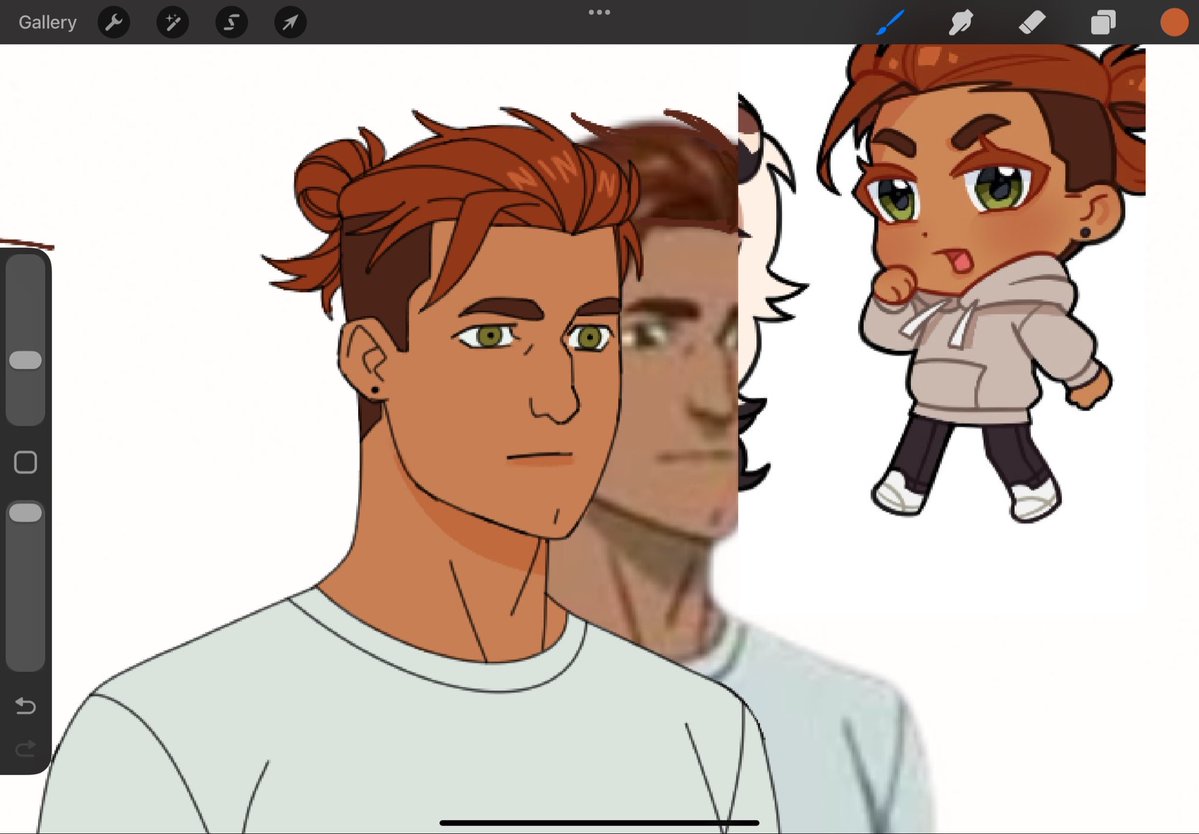Open the Gallery view
The width and height of the screenshot is (1199, 834).
pos(47,22)
